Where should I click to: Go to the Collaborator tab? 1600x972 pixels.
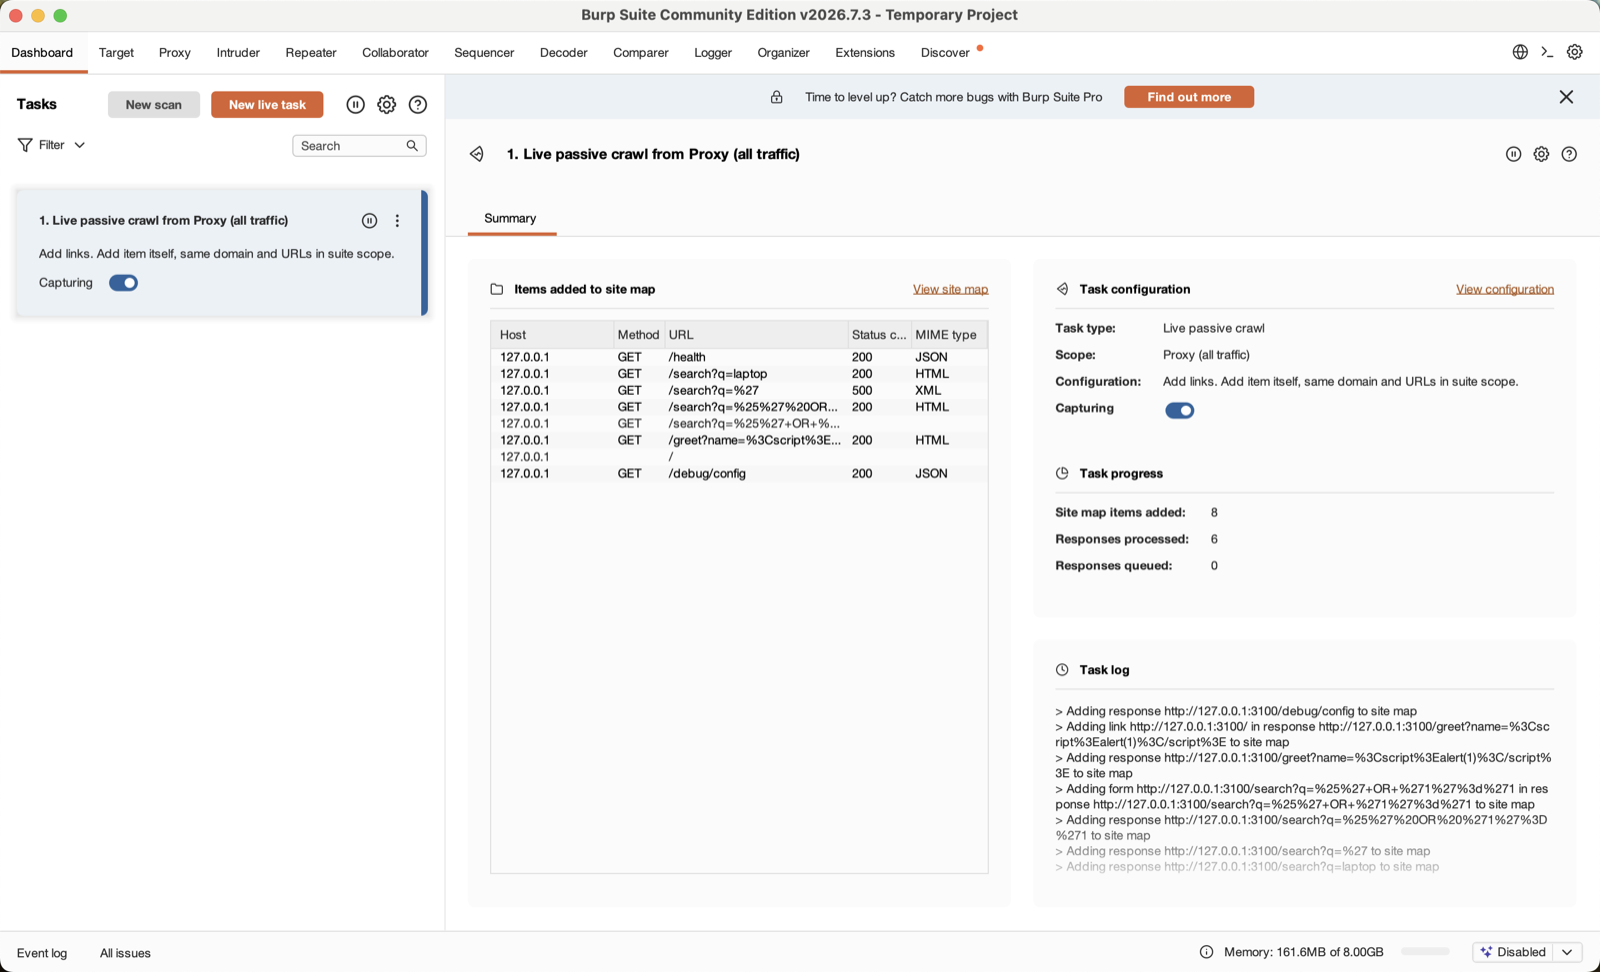395,52
